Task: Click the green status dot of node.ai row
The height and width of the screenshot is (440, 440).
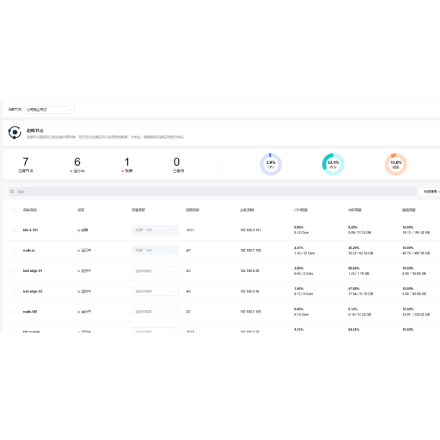Action: [x=79, y=251]
